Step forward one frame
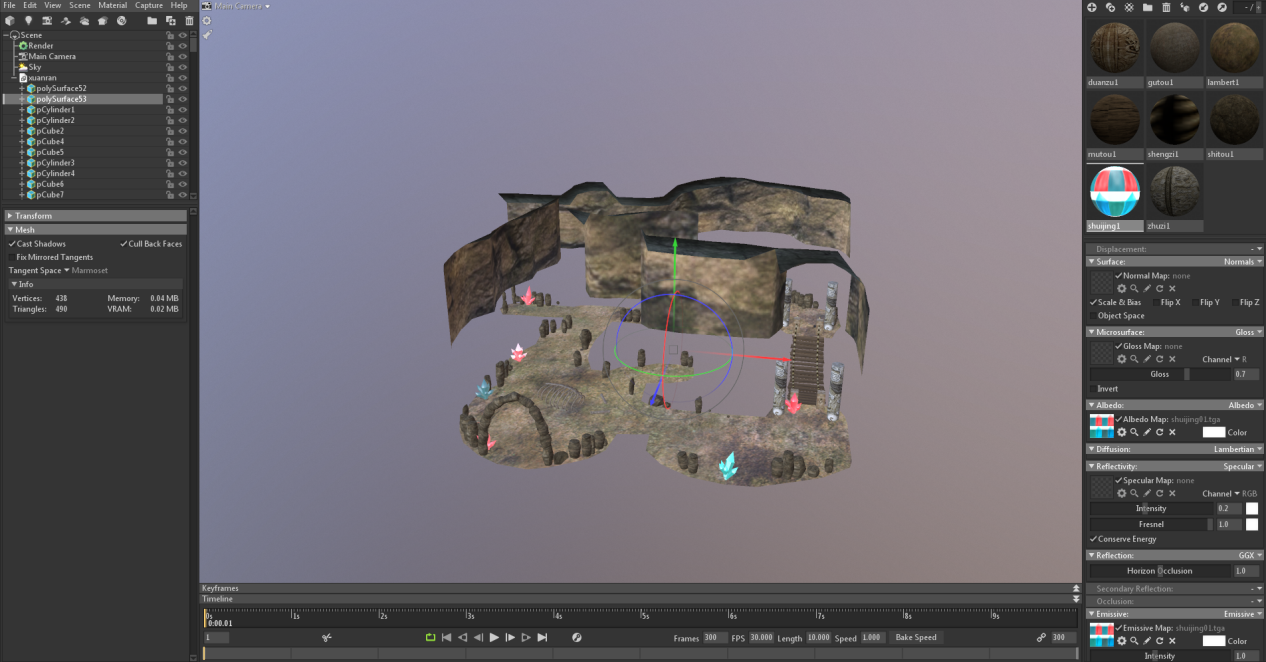Image resolution: width=1266 pixels, height=662 pixels. (510, 637)
